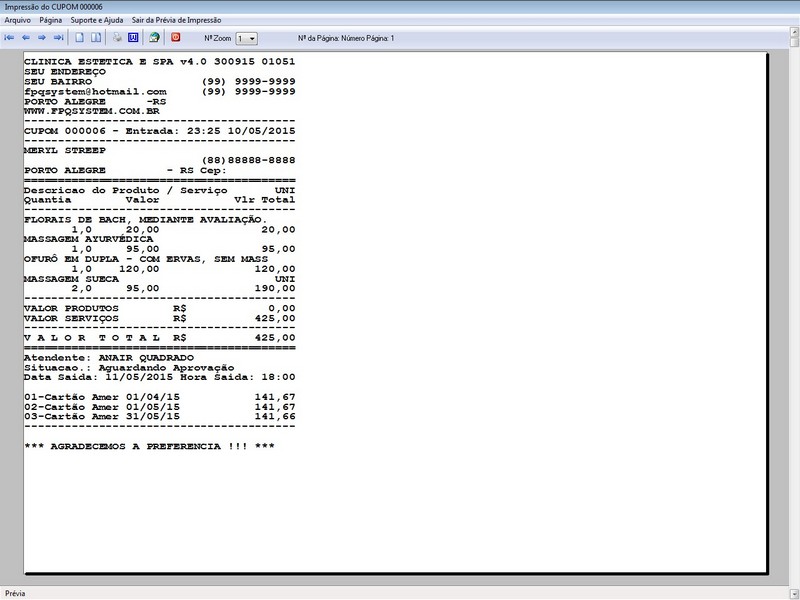Jump to last page arrow icon

click(x=59, y=37)
